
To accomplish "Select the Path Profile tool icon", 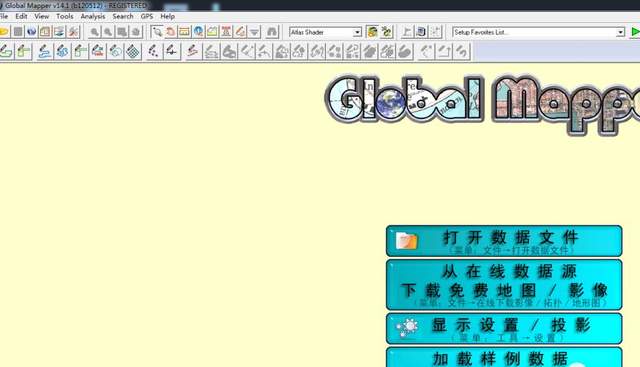I will tap(213, 32).
